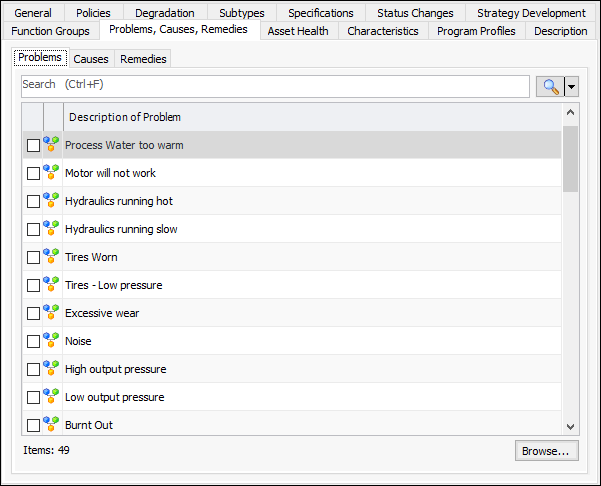Focus the Search input field
Screen dimensions: 601x486
coord(275,86)
